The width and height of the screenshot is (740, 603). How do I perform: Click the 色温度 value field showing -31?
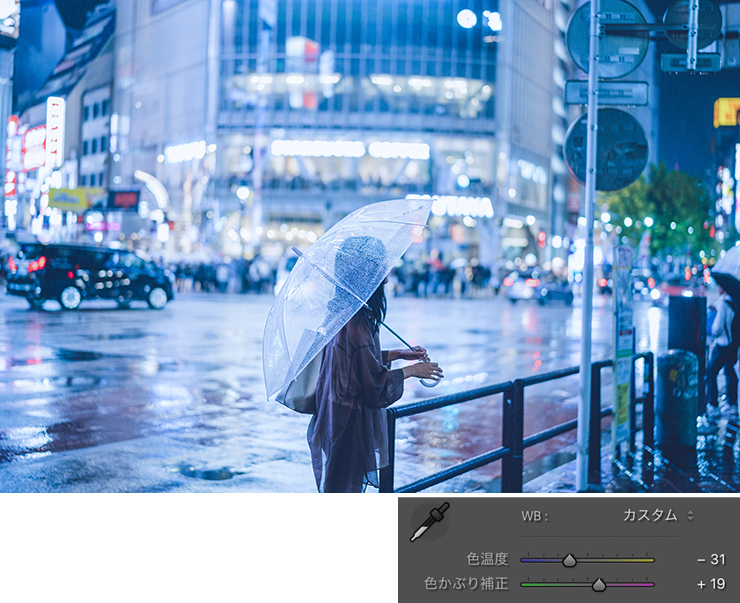coord(711,560)
